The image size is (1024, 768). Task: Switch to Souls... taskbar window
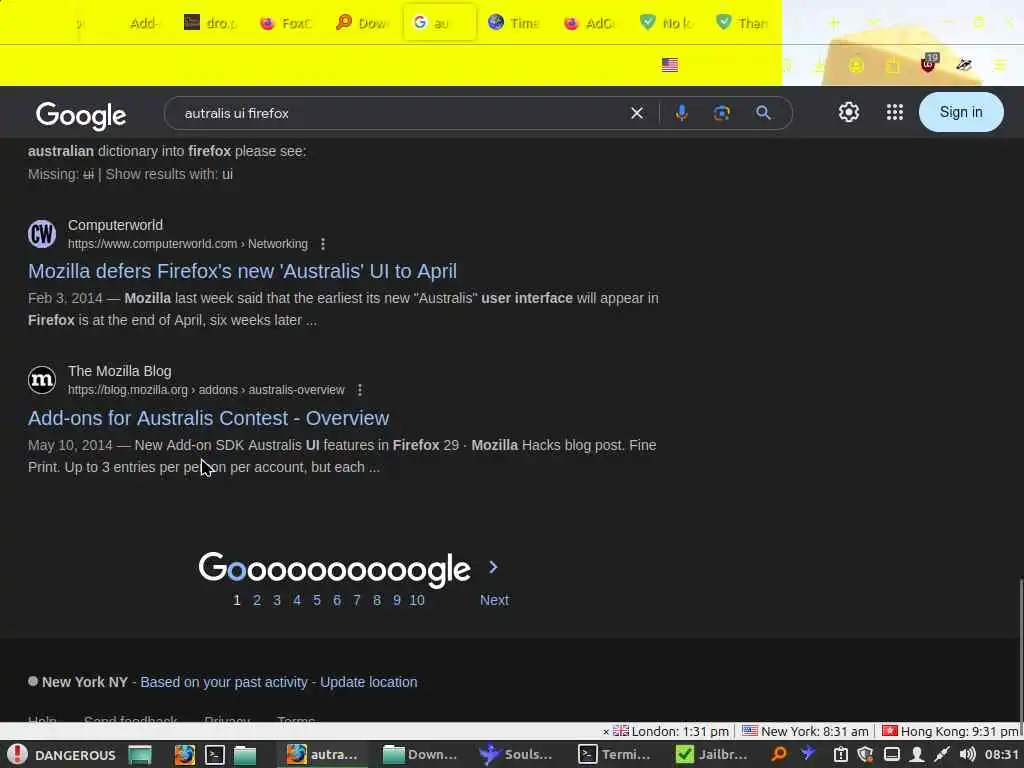click(x=516, y=754)
